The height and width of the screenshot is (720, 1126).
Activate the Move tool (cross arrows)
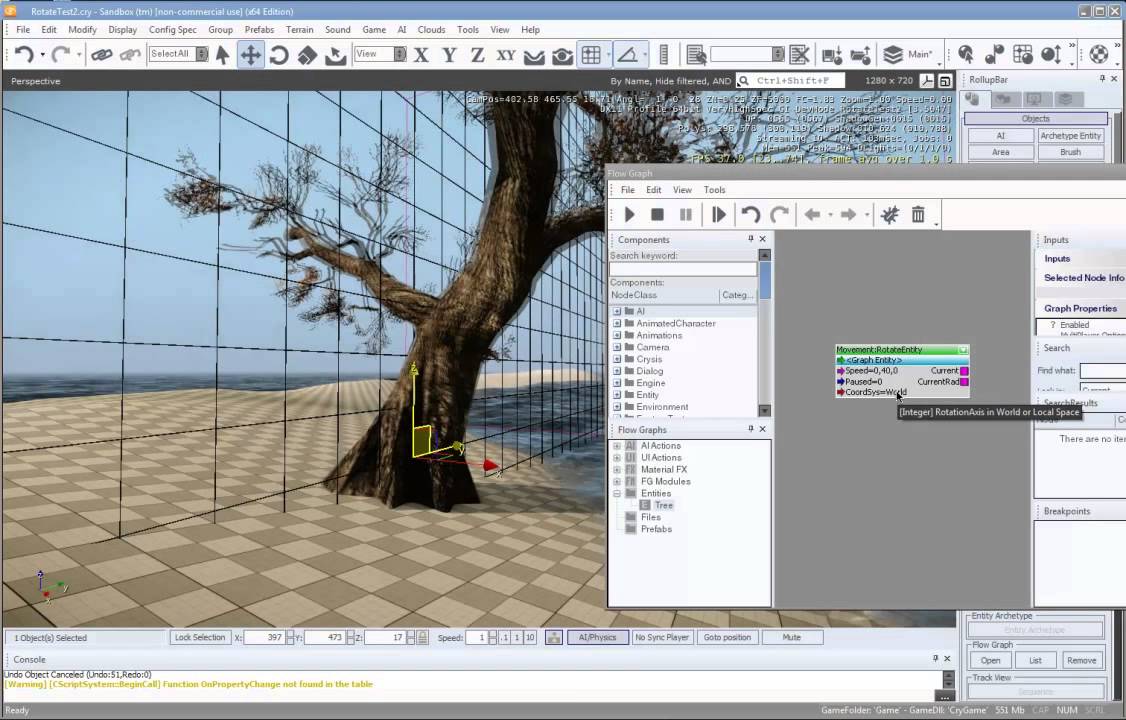[251, 55]
